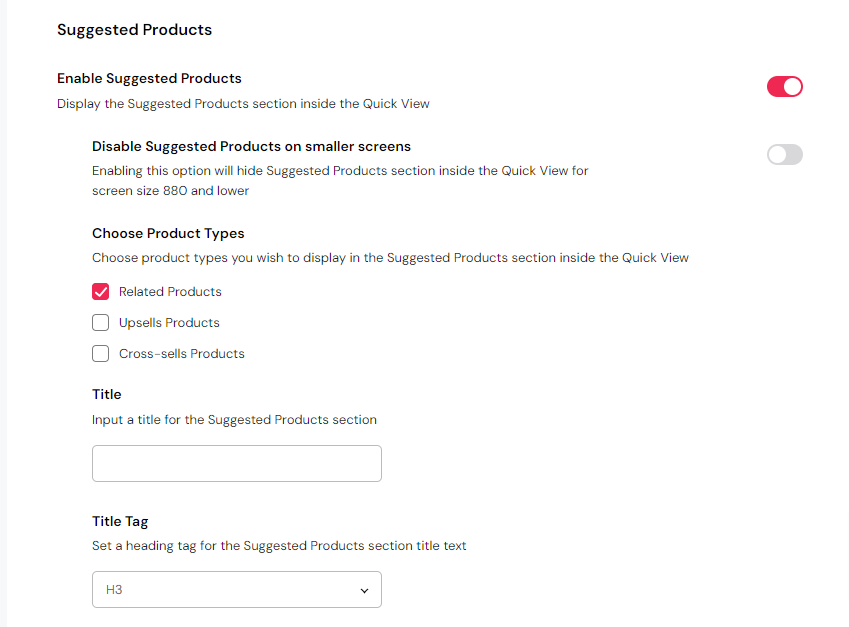
Task: Click the Related Products label text
Action: (170, 292)
